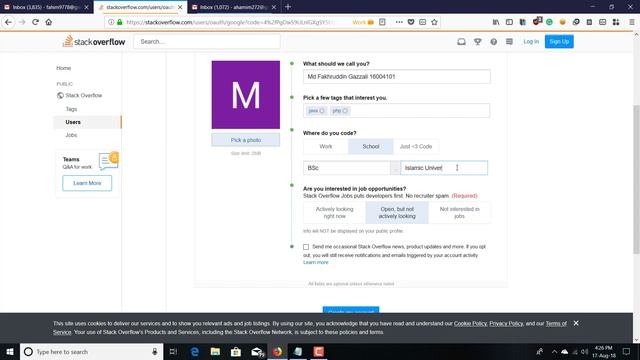Open Stack Overflow help icon
Screen dimensions: 640x360
point(493,42)
